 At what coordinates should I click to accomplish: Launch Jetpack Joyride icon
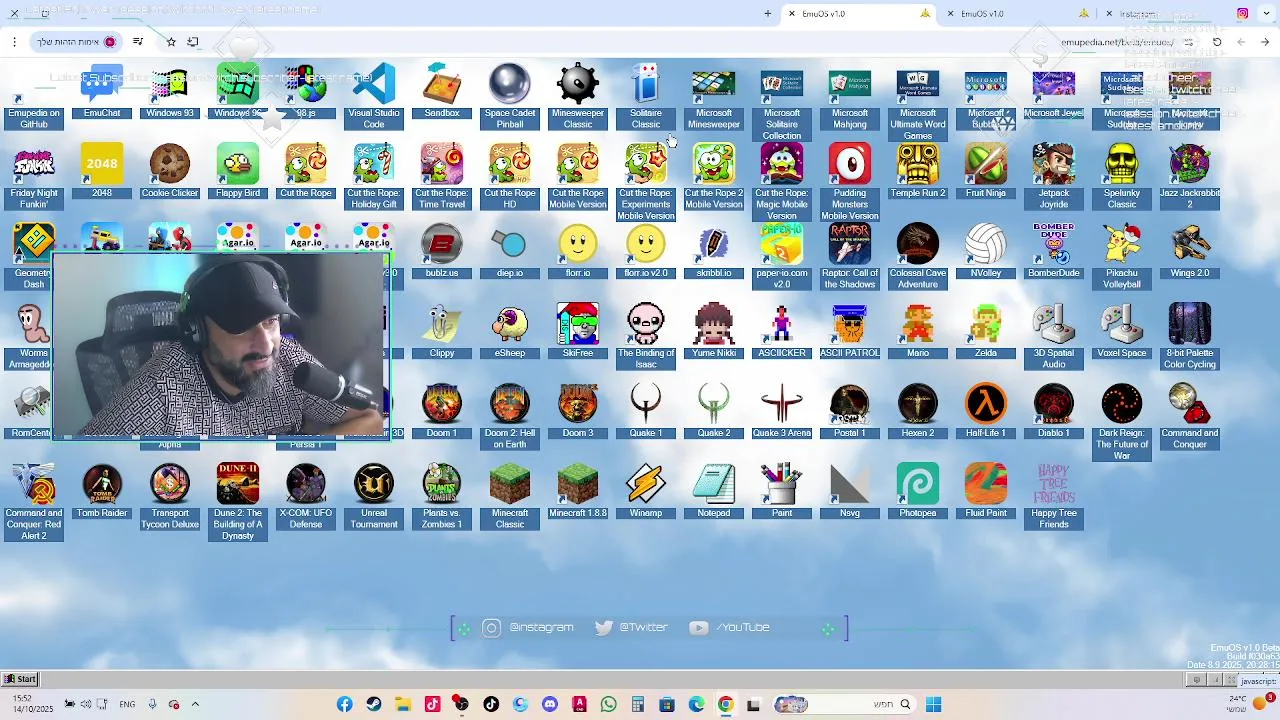pyautogui.click(x=1054, y=177)
